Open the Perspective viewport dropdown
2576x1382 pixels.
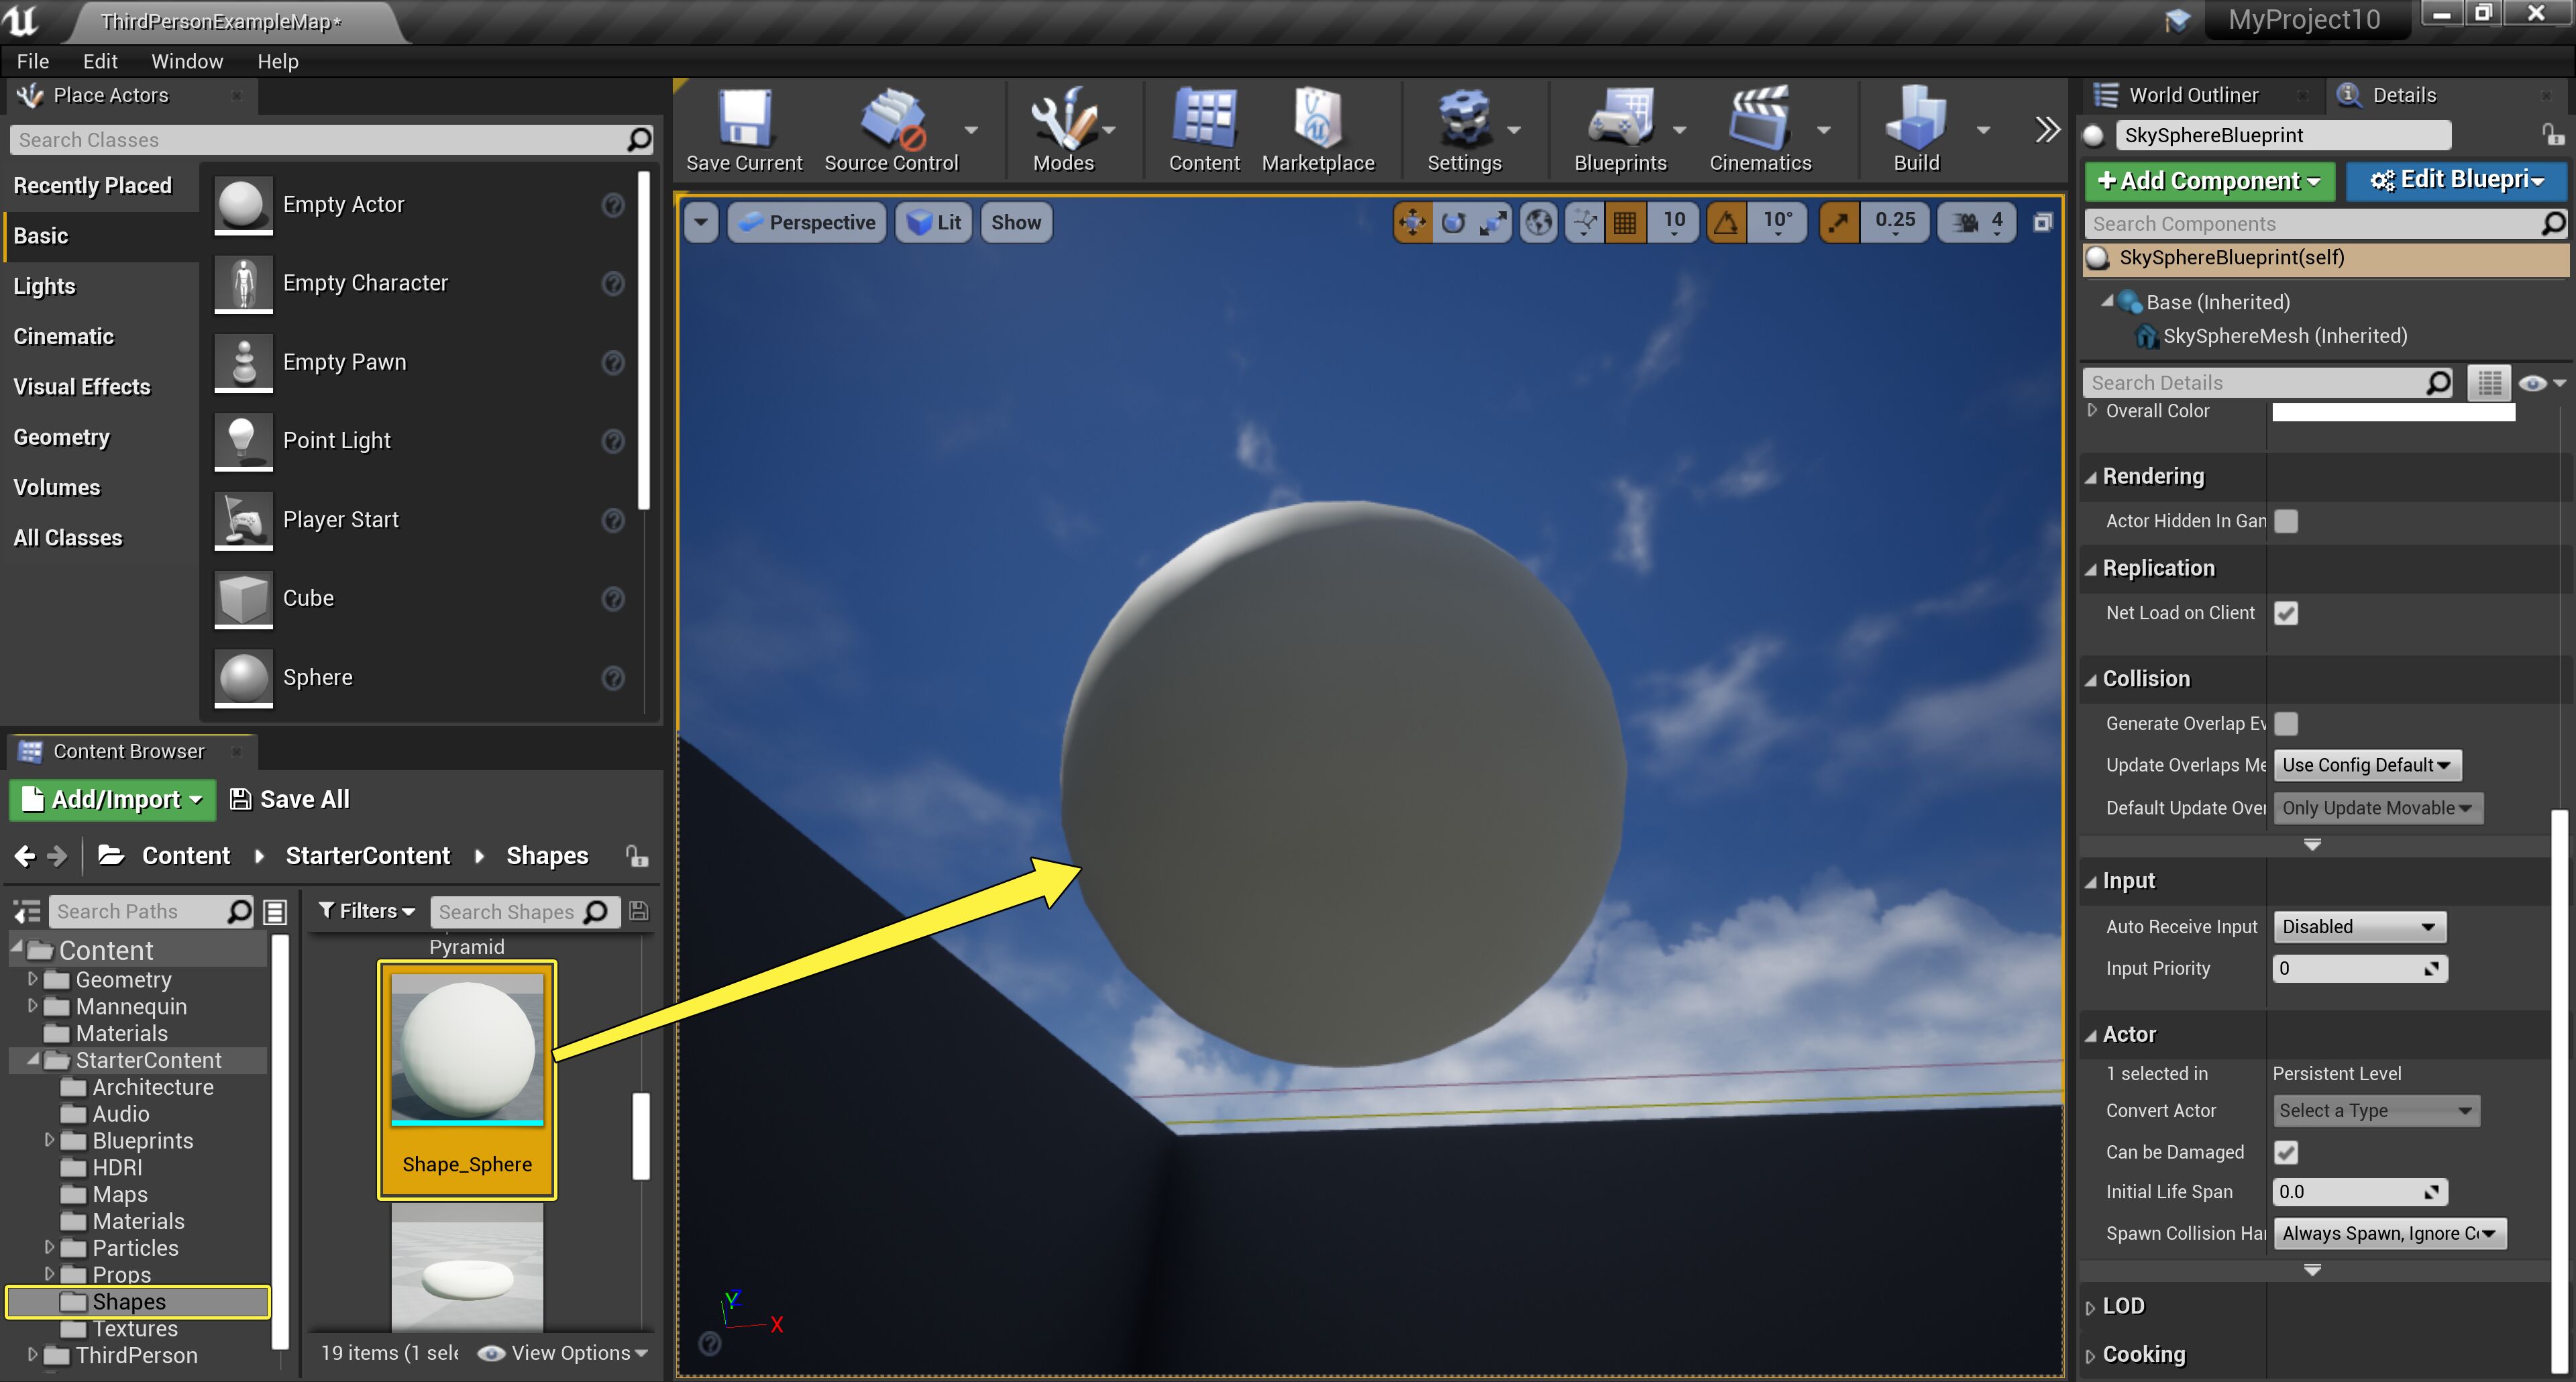click(x=808, y=222)
